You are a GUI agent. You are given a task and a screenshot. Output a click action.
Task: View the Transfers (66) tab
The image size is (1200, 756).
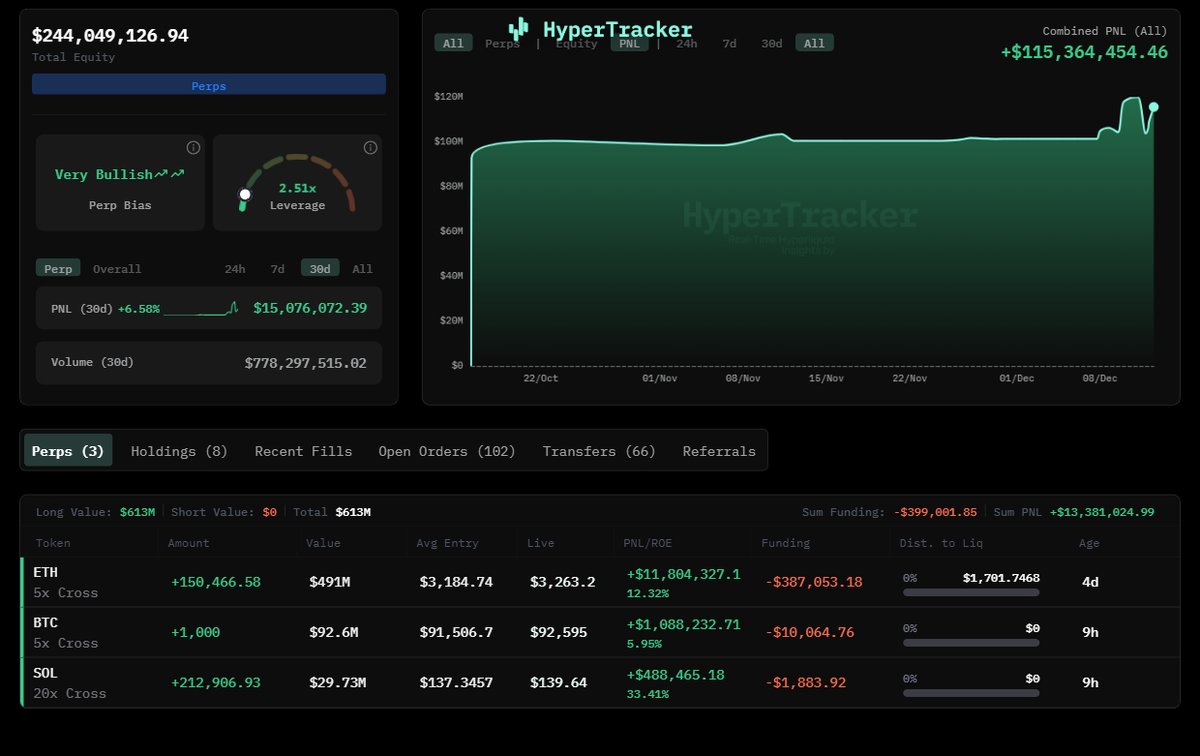click(x=599, y=451)
